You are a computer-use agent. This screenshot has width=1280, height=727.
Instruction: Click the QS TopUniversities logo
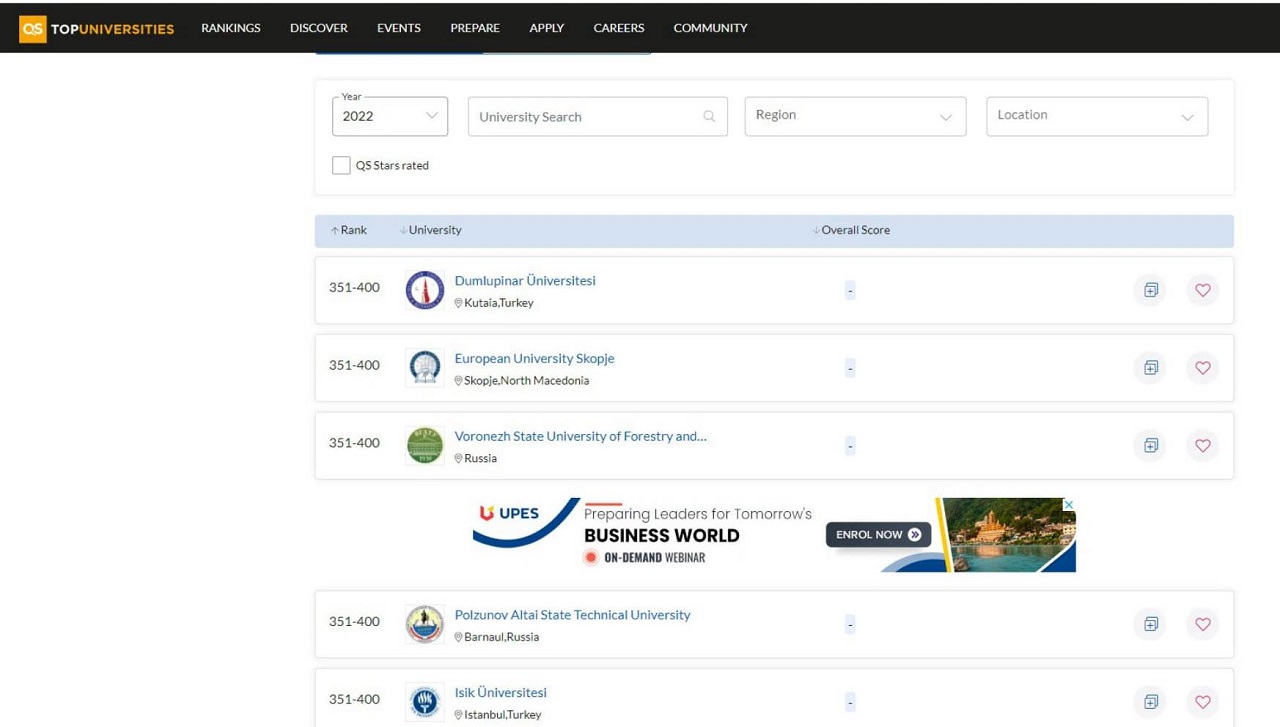pyautogui.click(x=97, y=28)
